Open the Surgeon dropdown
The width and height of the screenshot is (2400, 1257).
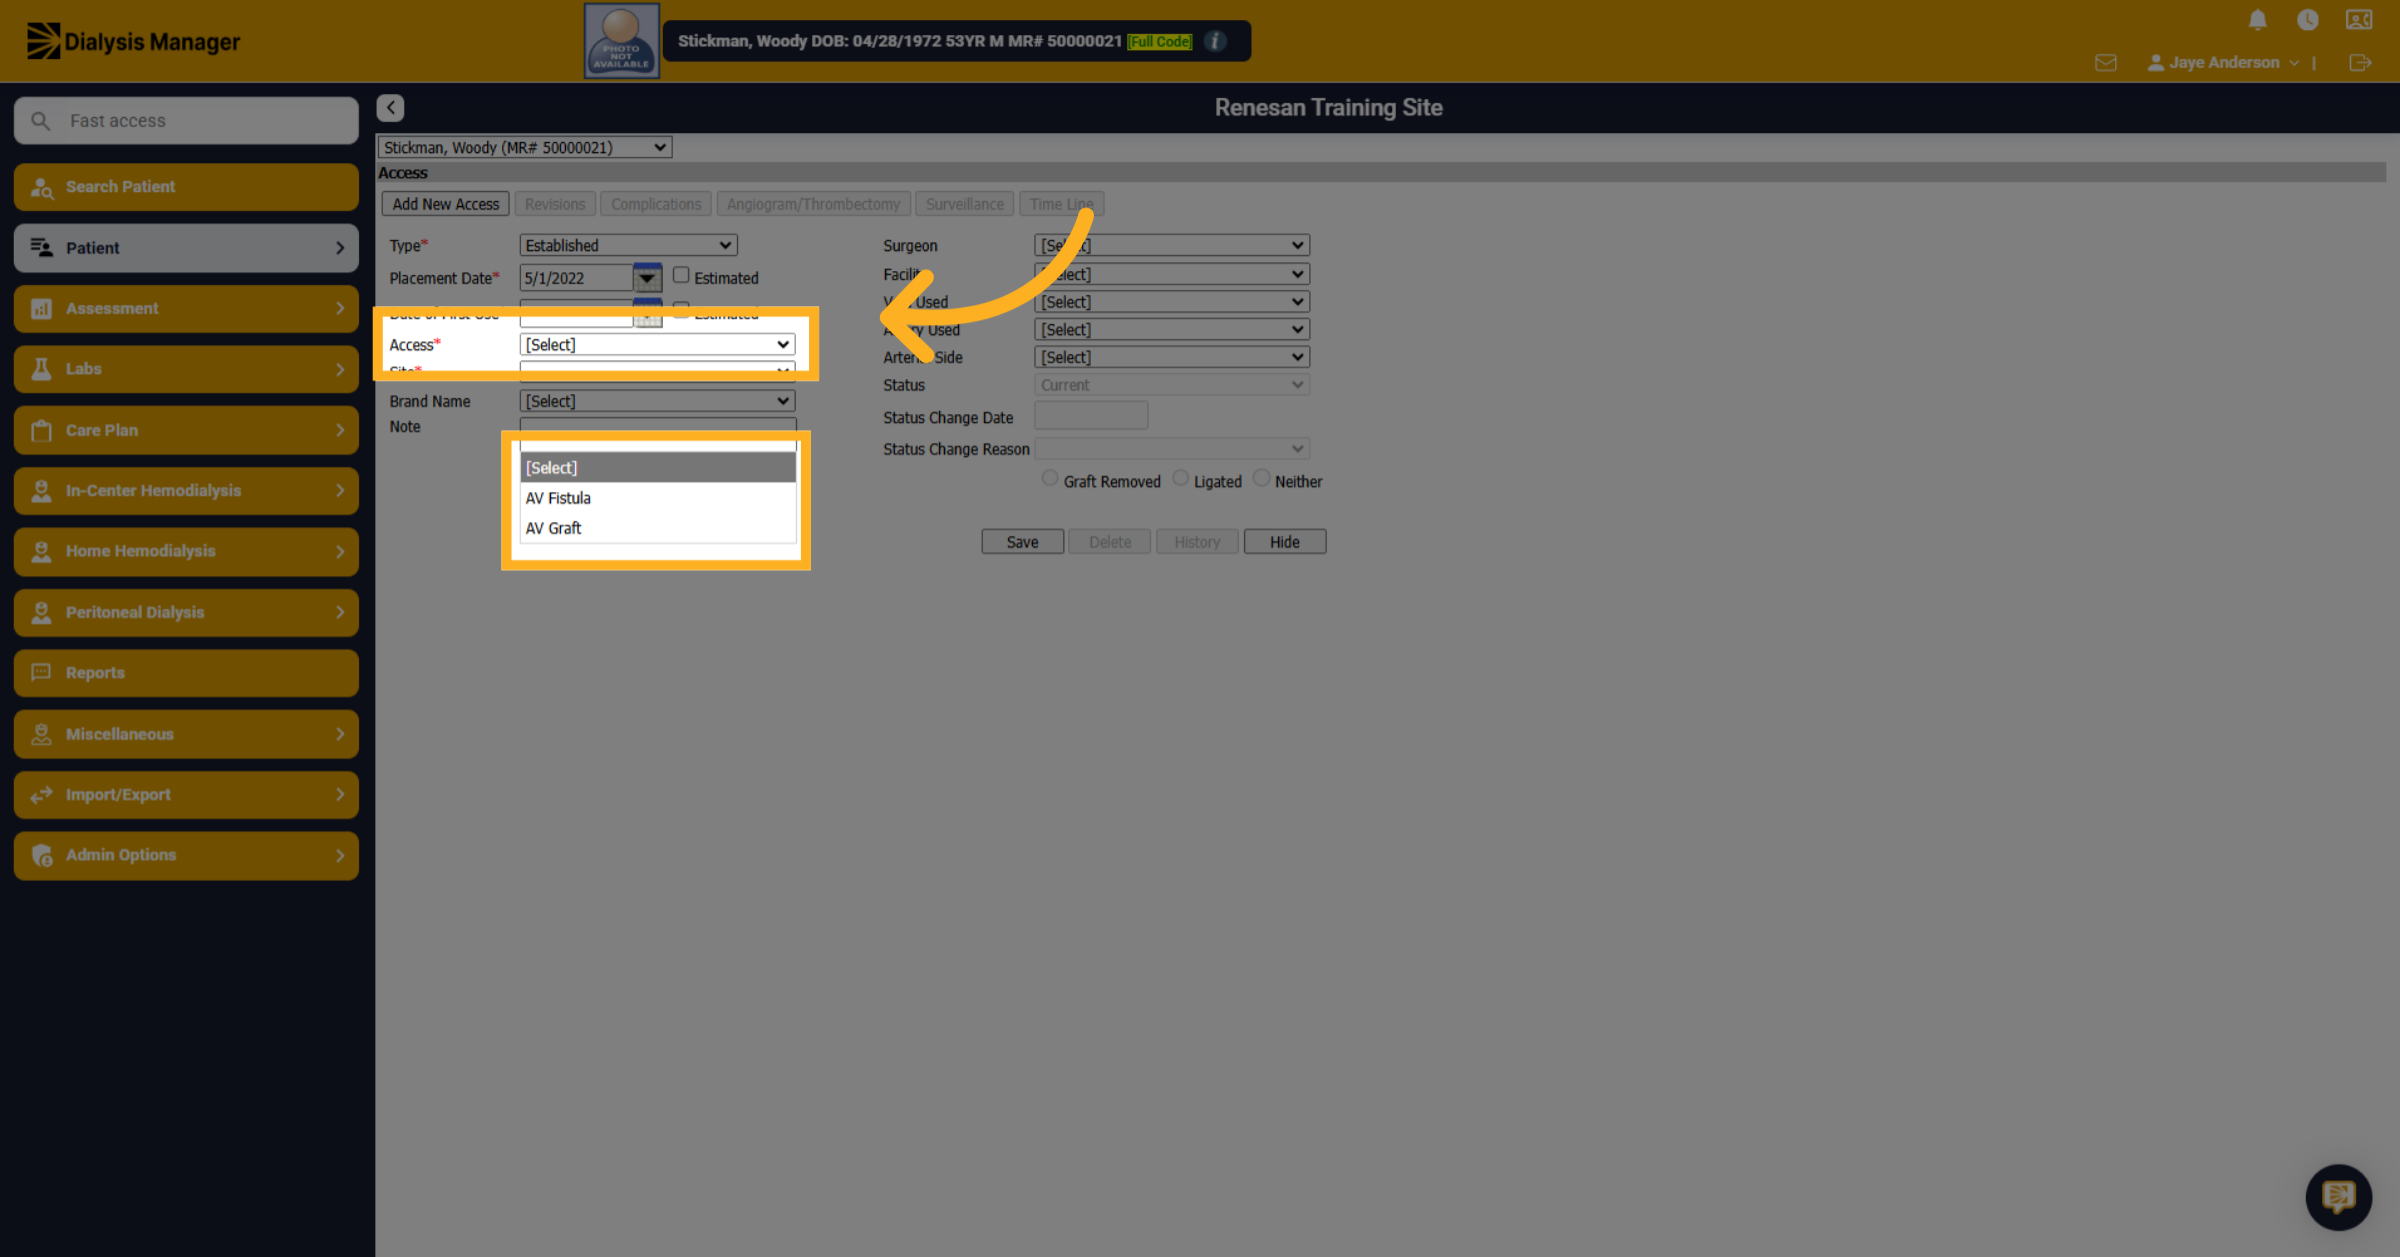pyautogui.click(x=1172, y=245)
